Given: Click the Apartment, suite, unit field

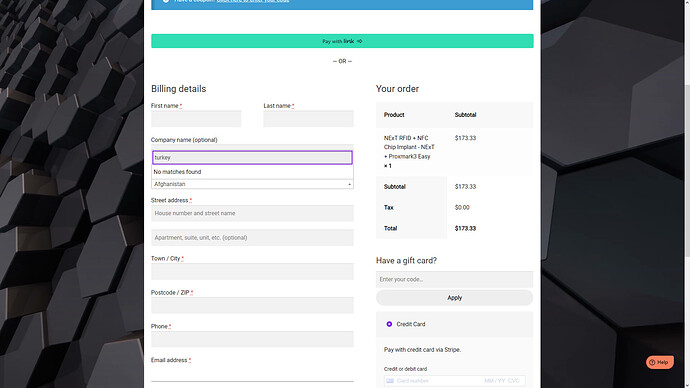Looking at the screenshot, I should tap(252, 238).
